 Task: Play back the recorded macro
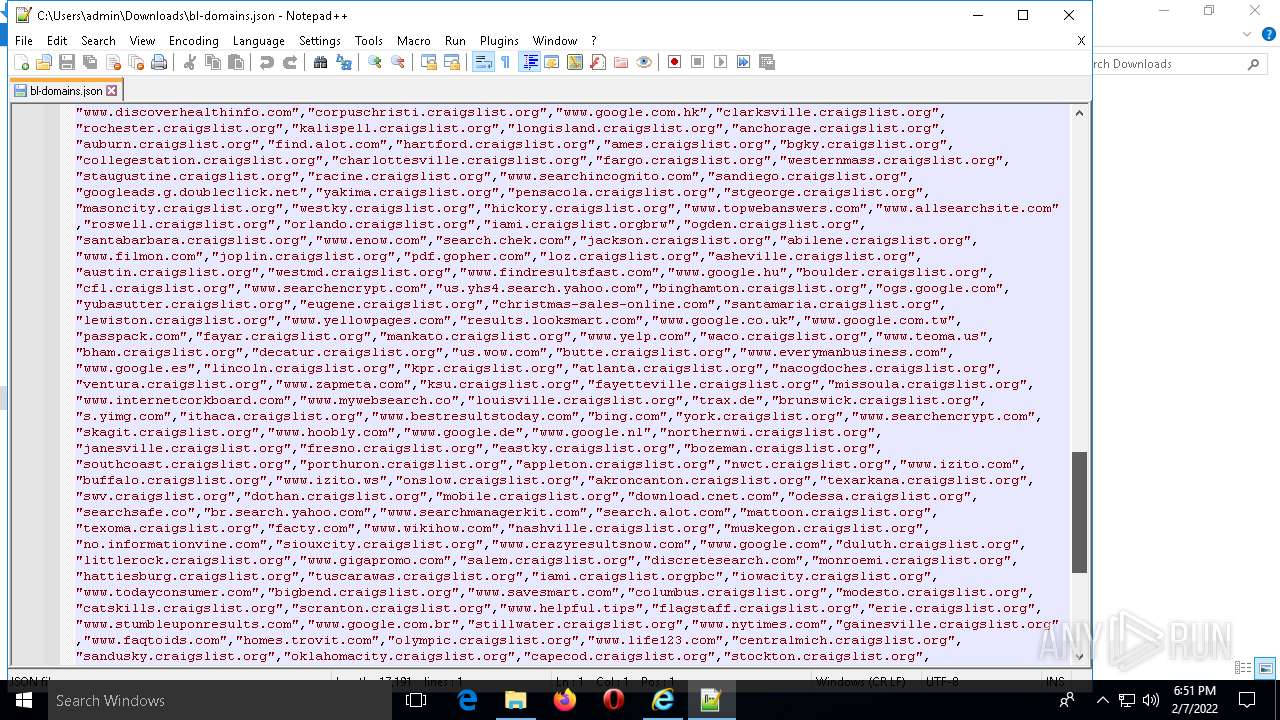coord(721,62)
